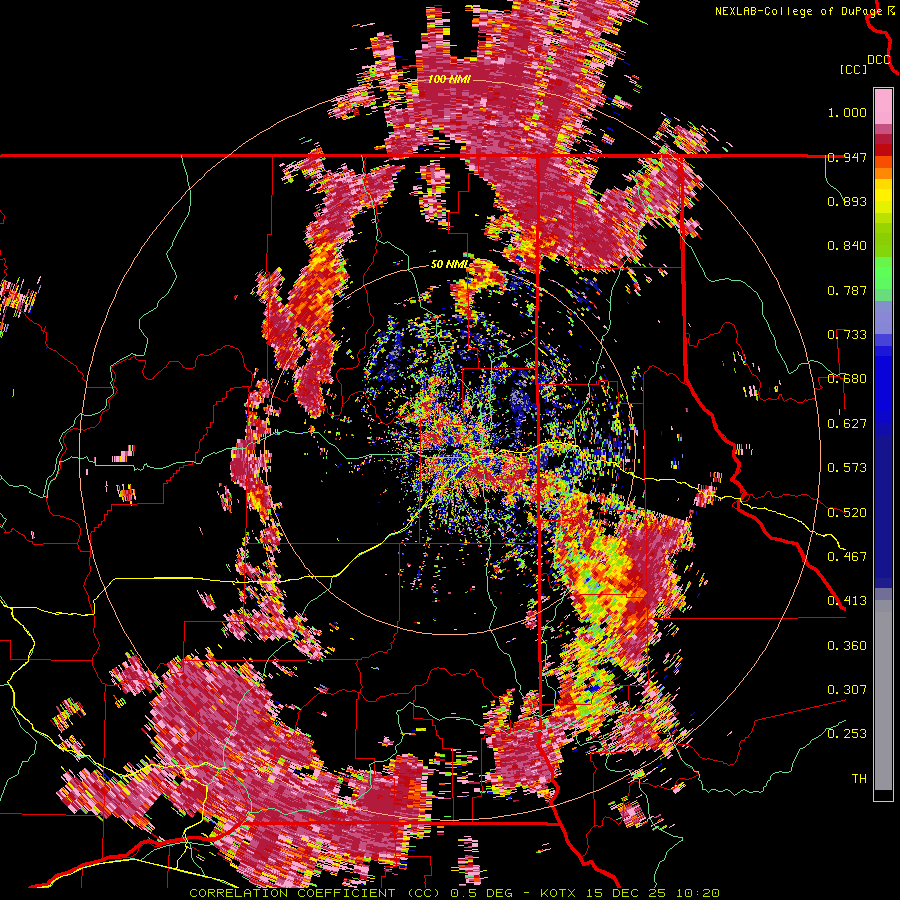Click the 0.253 legend value
Viewport: 900px width, 900px height.
847,734
